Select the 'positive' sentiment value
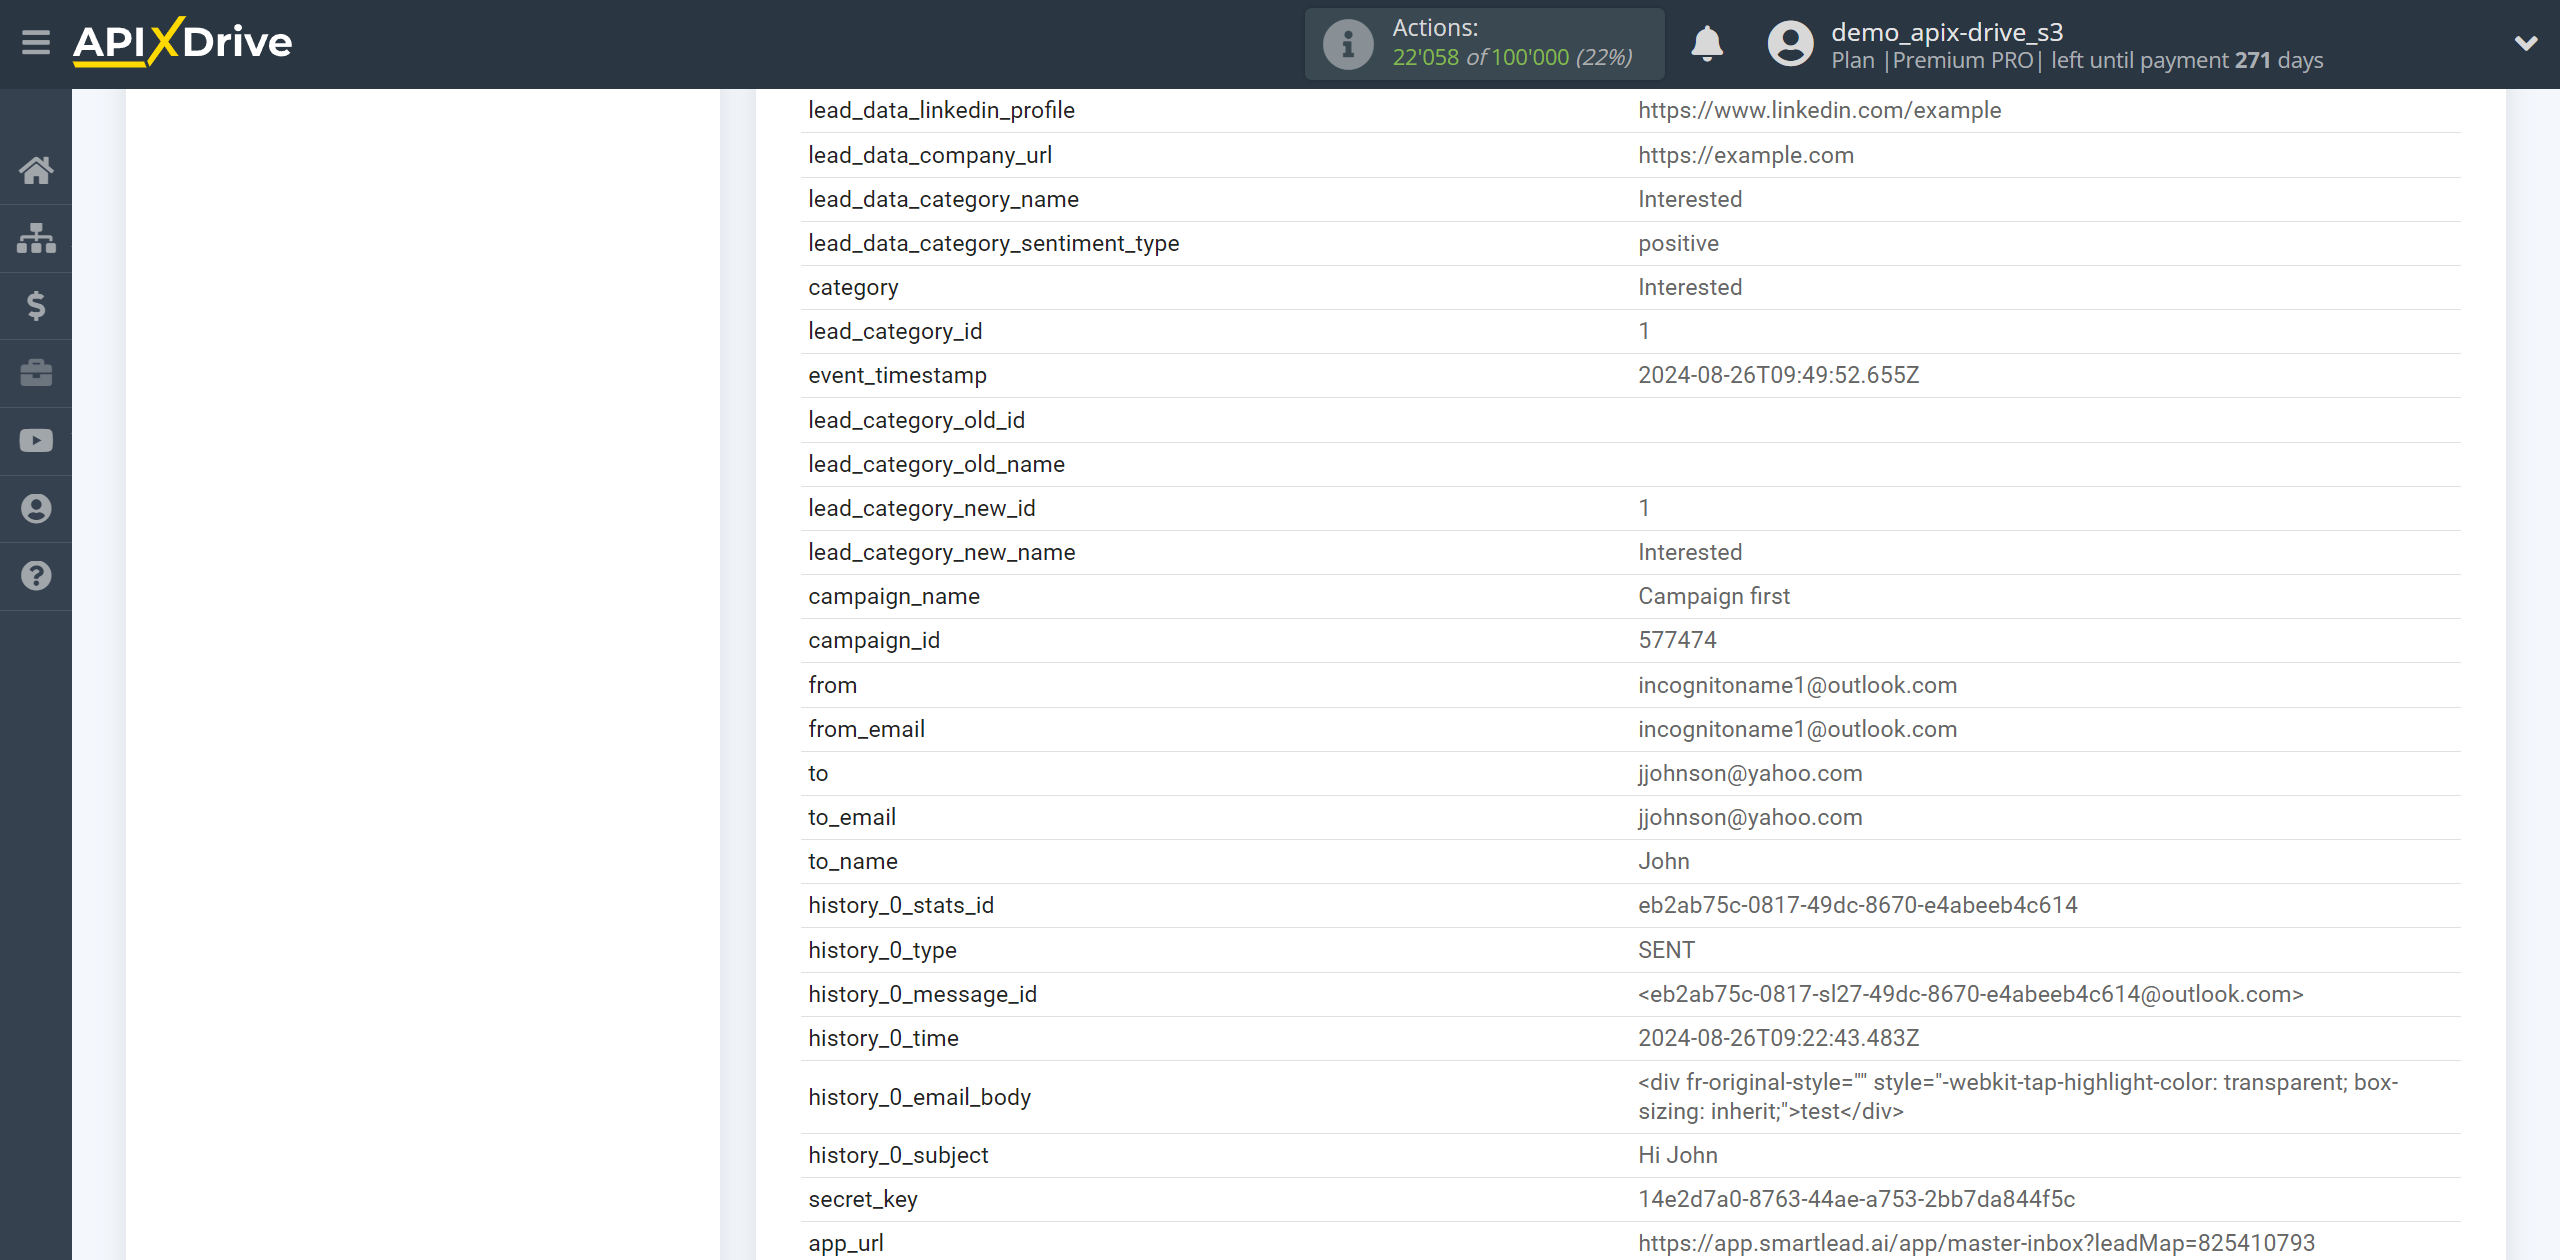2560x1260 pixels. (1678, 243)
